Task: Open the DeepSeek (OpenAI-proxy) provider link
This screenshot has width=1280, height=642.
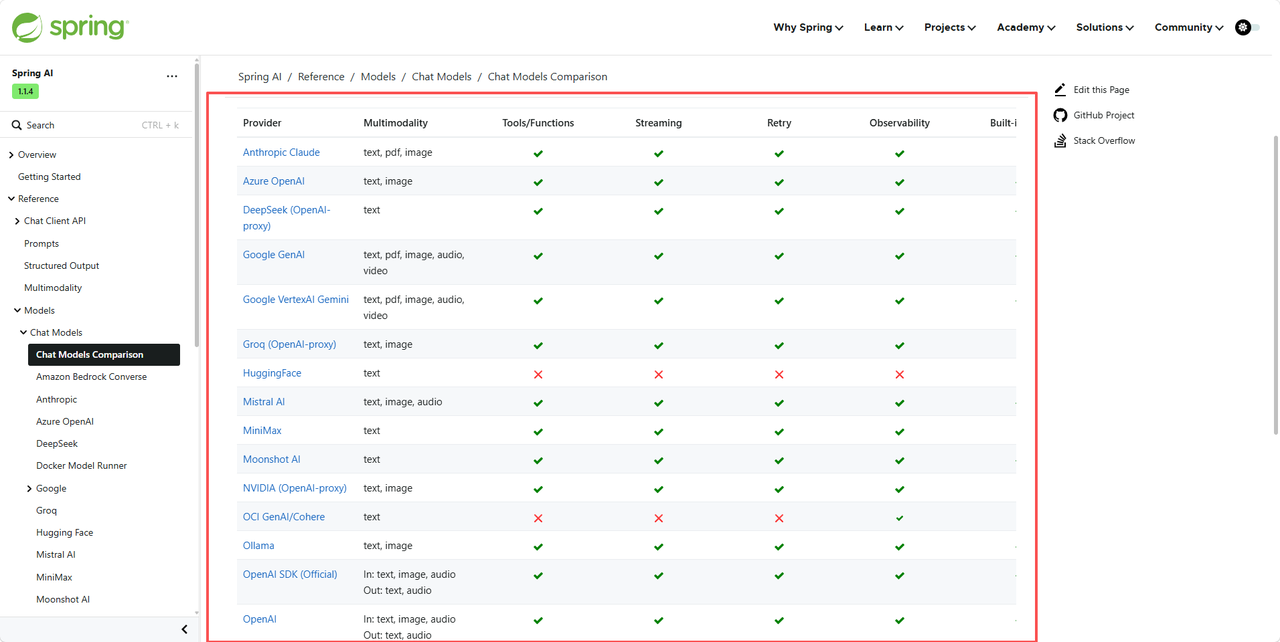Action: tap(286, 218)
